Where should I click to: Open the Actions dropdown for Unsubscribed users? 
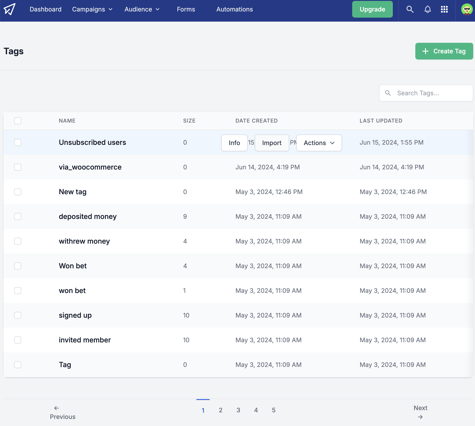[x=319, y=143]
